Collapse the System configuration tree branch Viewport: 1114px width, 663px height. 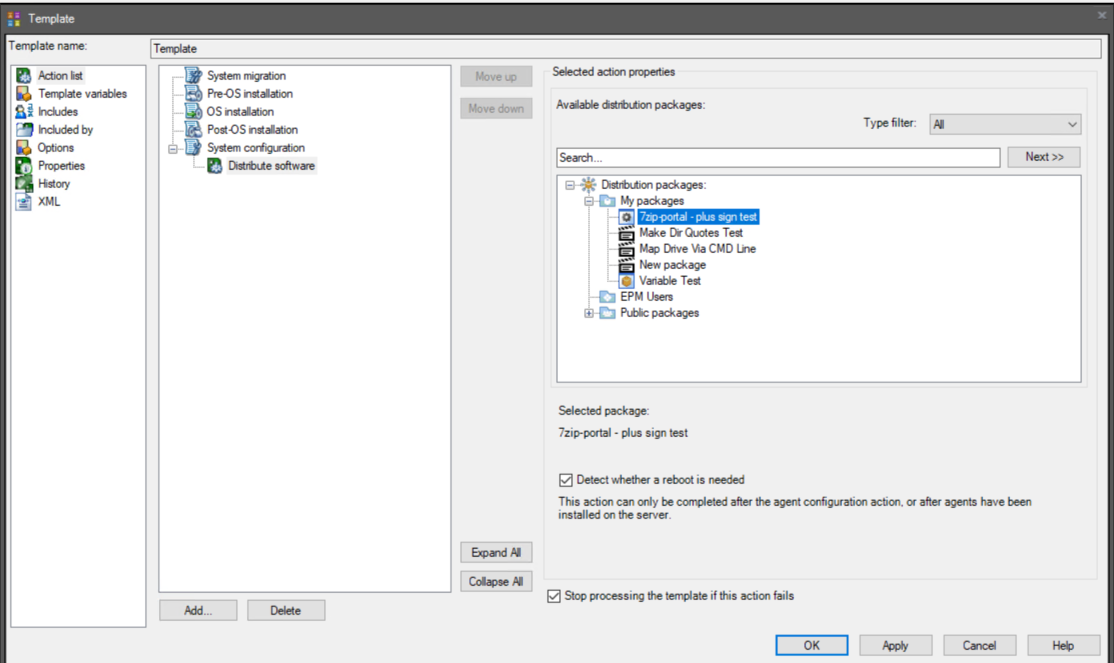coord(171,146)
